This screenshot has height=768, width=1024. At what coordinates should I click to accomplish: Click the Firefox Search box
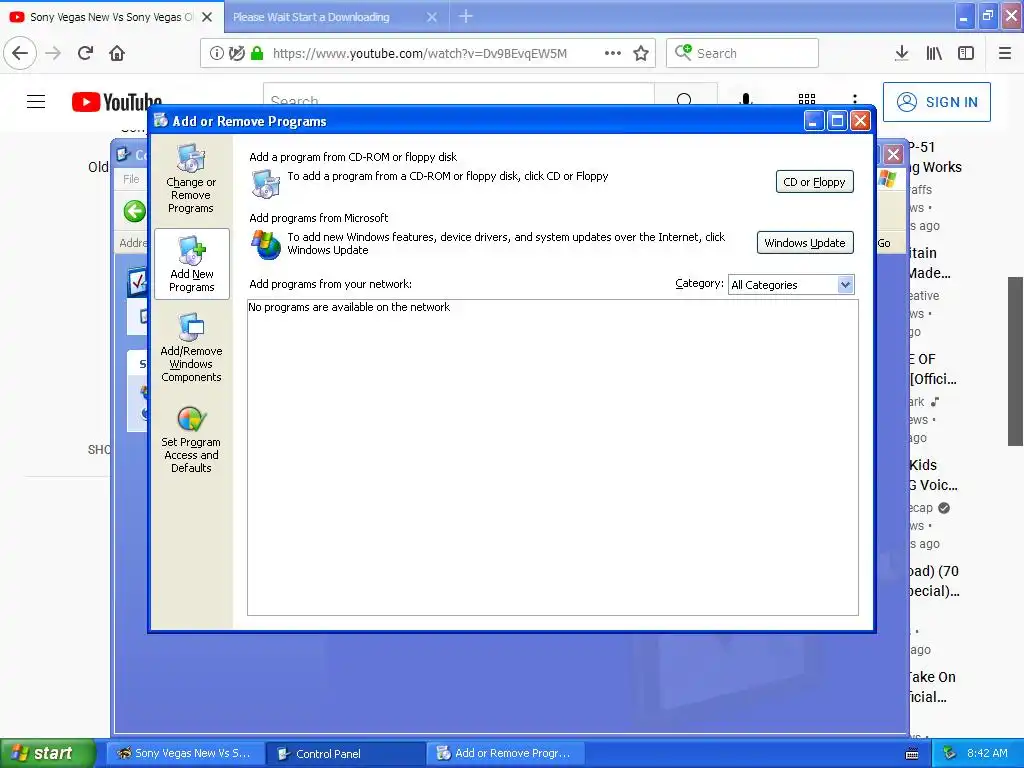click(743, 53)
